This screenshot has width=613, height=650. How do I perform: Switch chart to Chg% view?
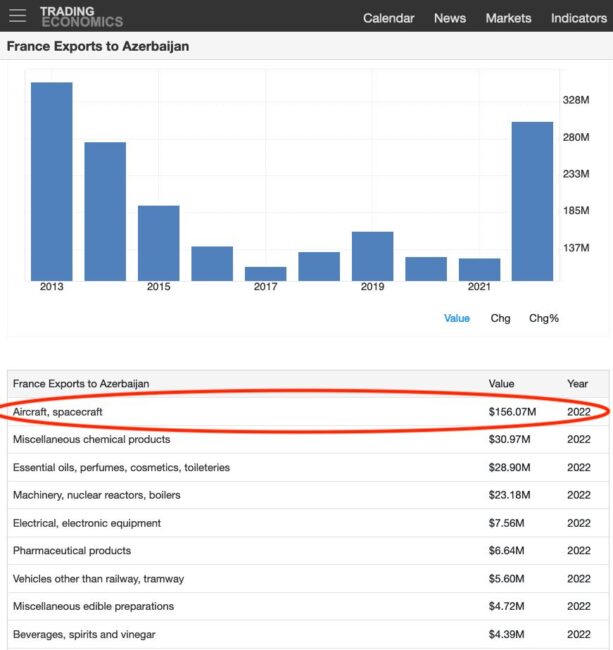pos(544,318)
